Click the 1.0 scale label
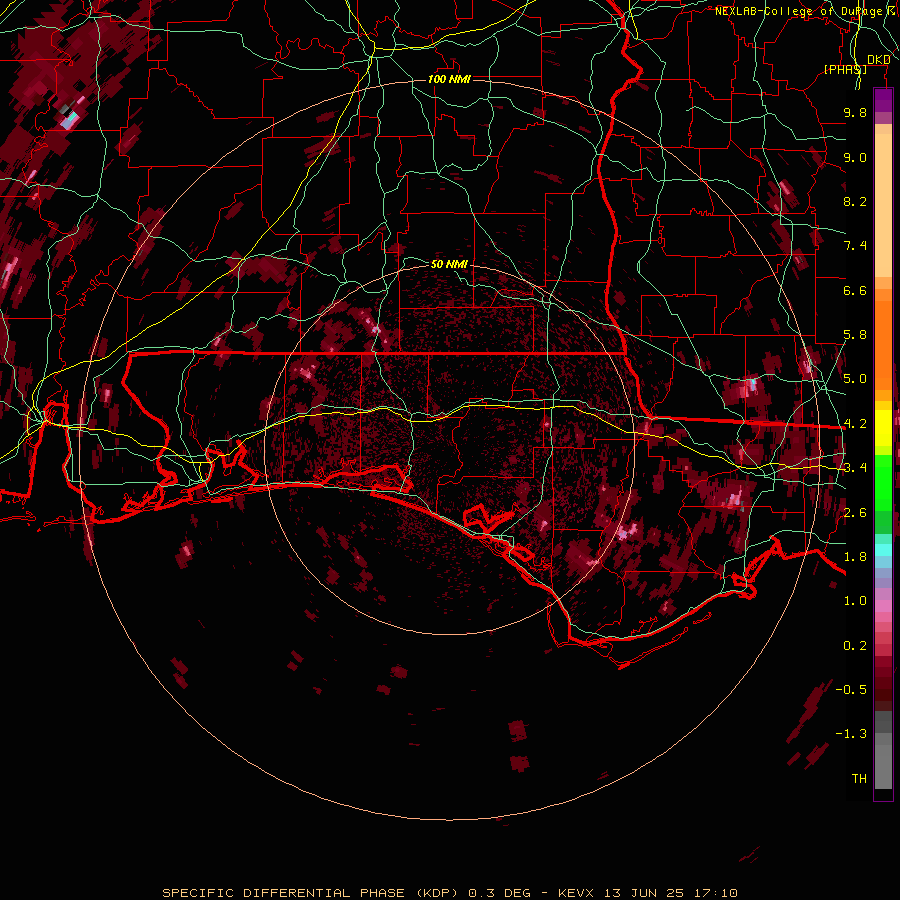 tap(855, 601)
